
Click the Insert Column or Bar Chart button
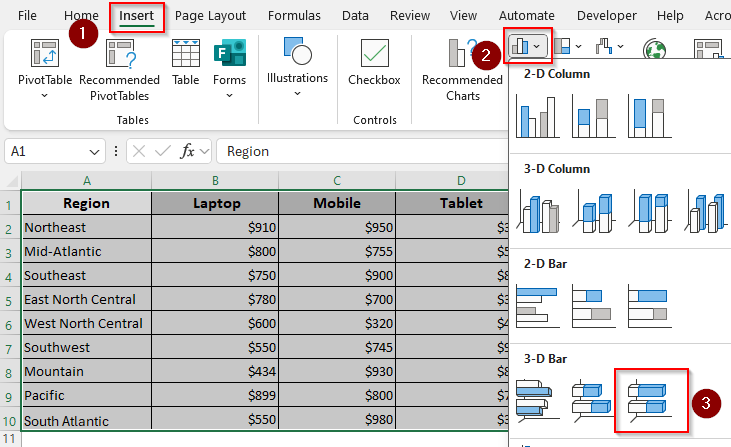coord(527,46)
